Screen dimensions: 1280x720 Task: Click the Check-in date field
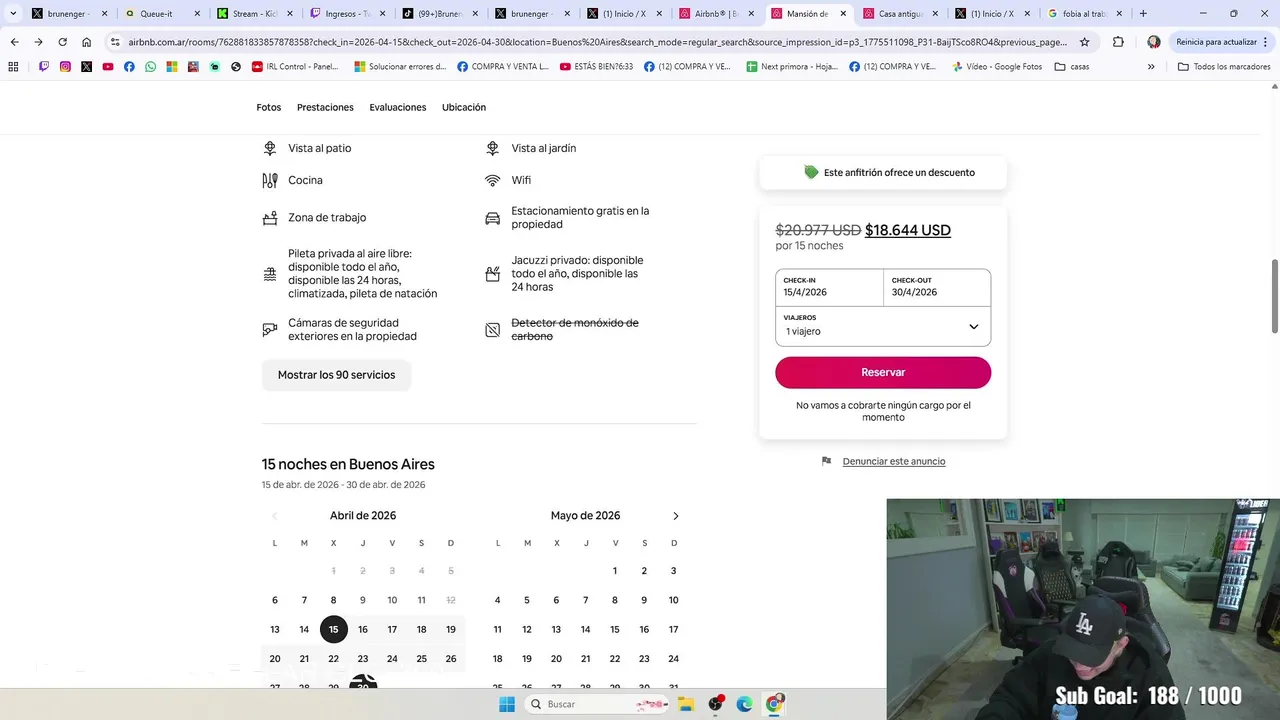830,287
